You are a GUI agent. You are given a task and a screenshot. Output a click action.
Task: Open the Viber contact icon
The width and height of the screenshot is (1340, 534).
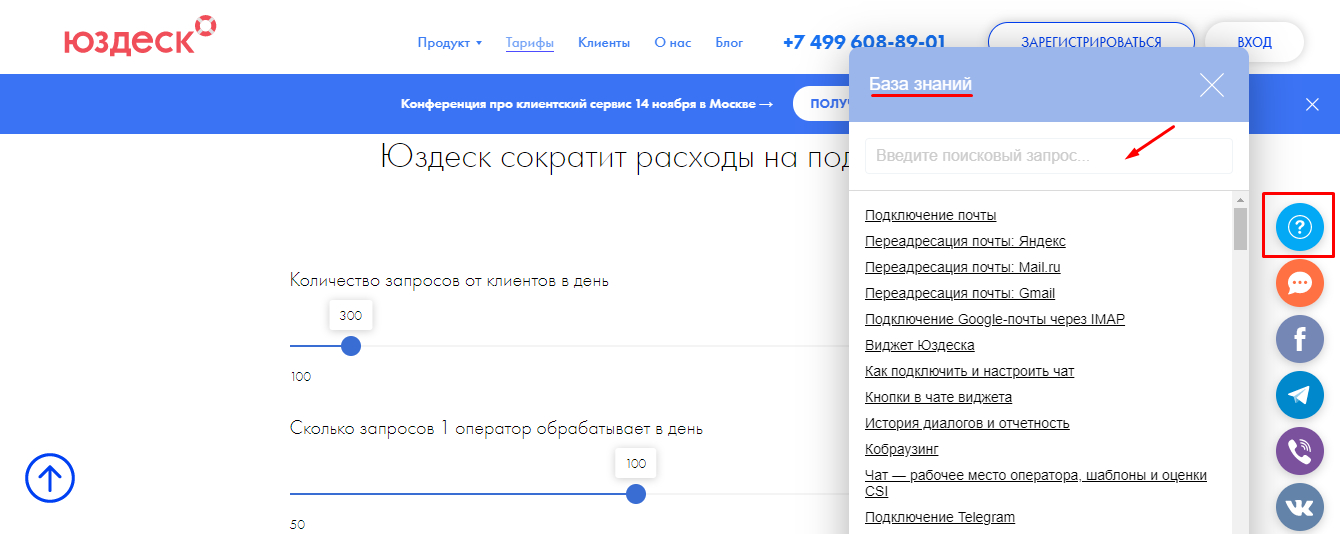click(1299, 451)
